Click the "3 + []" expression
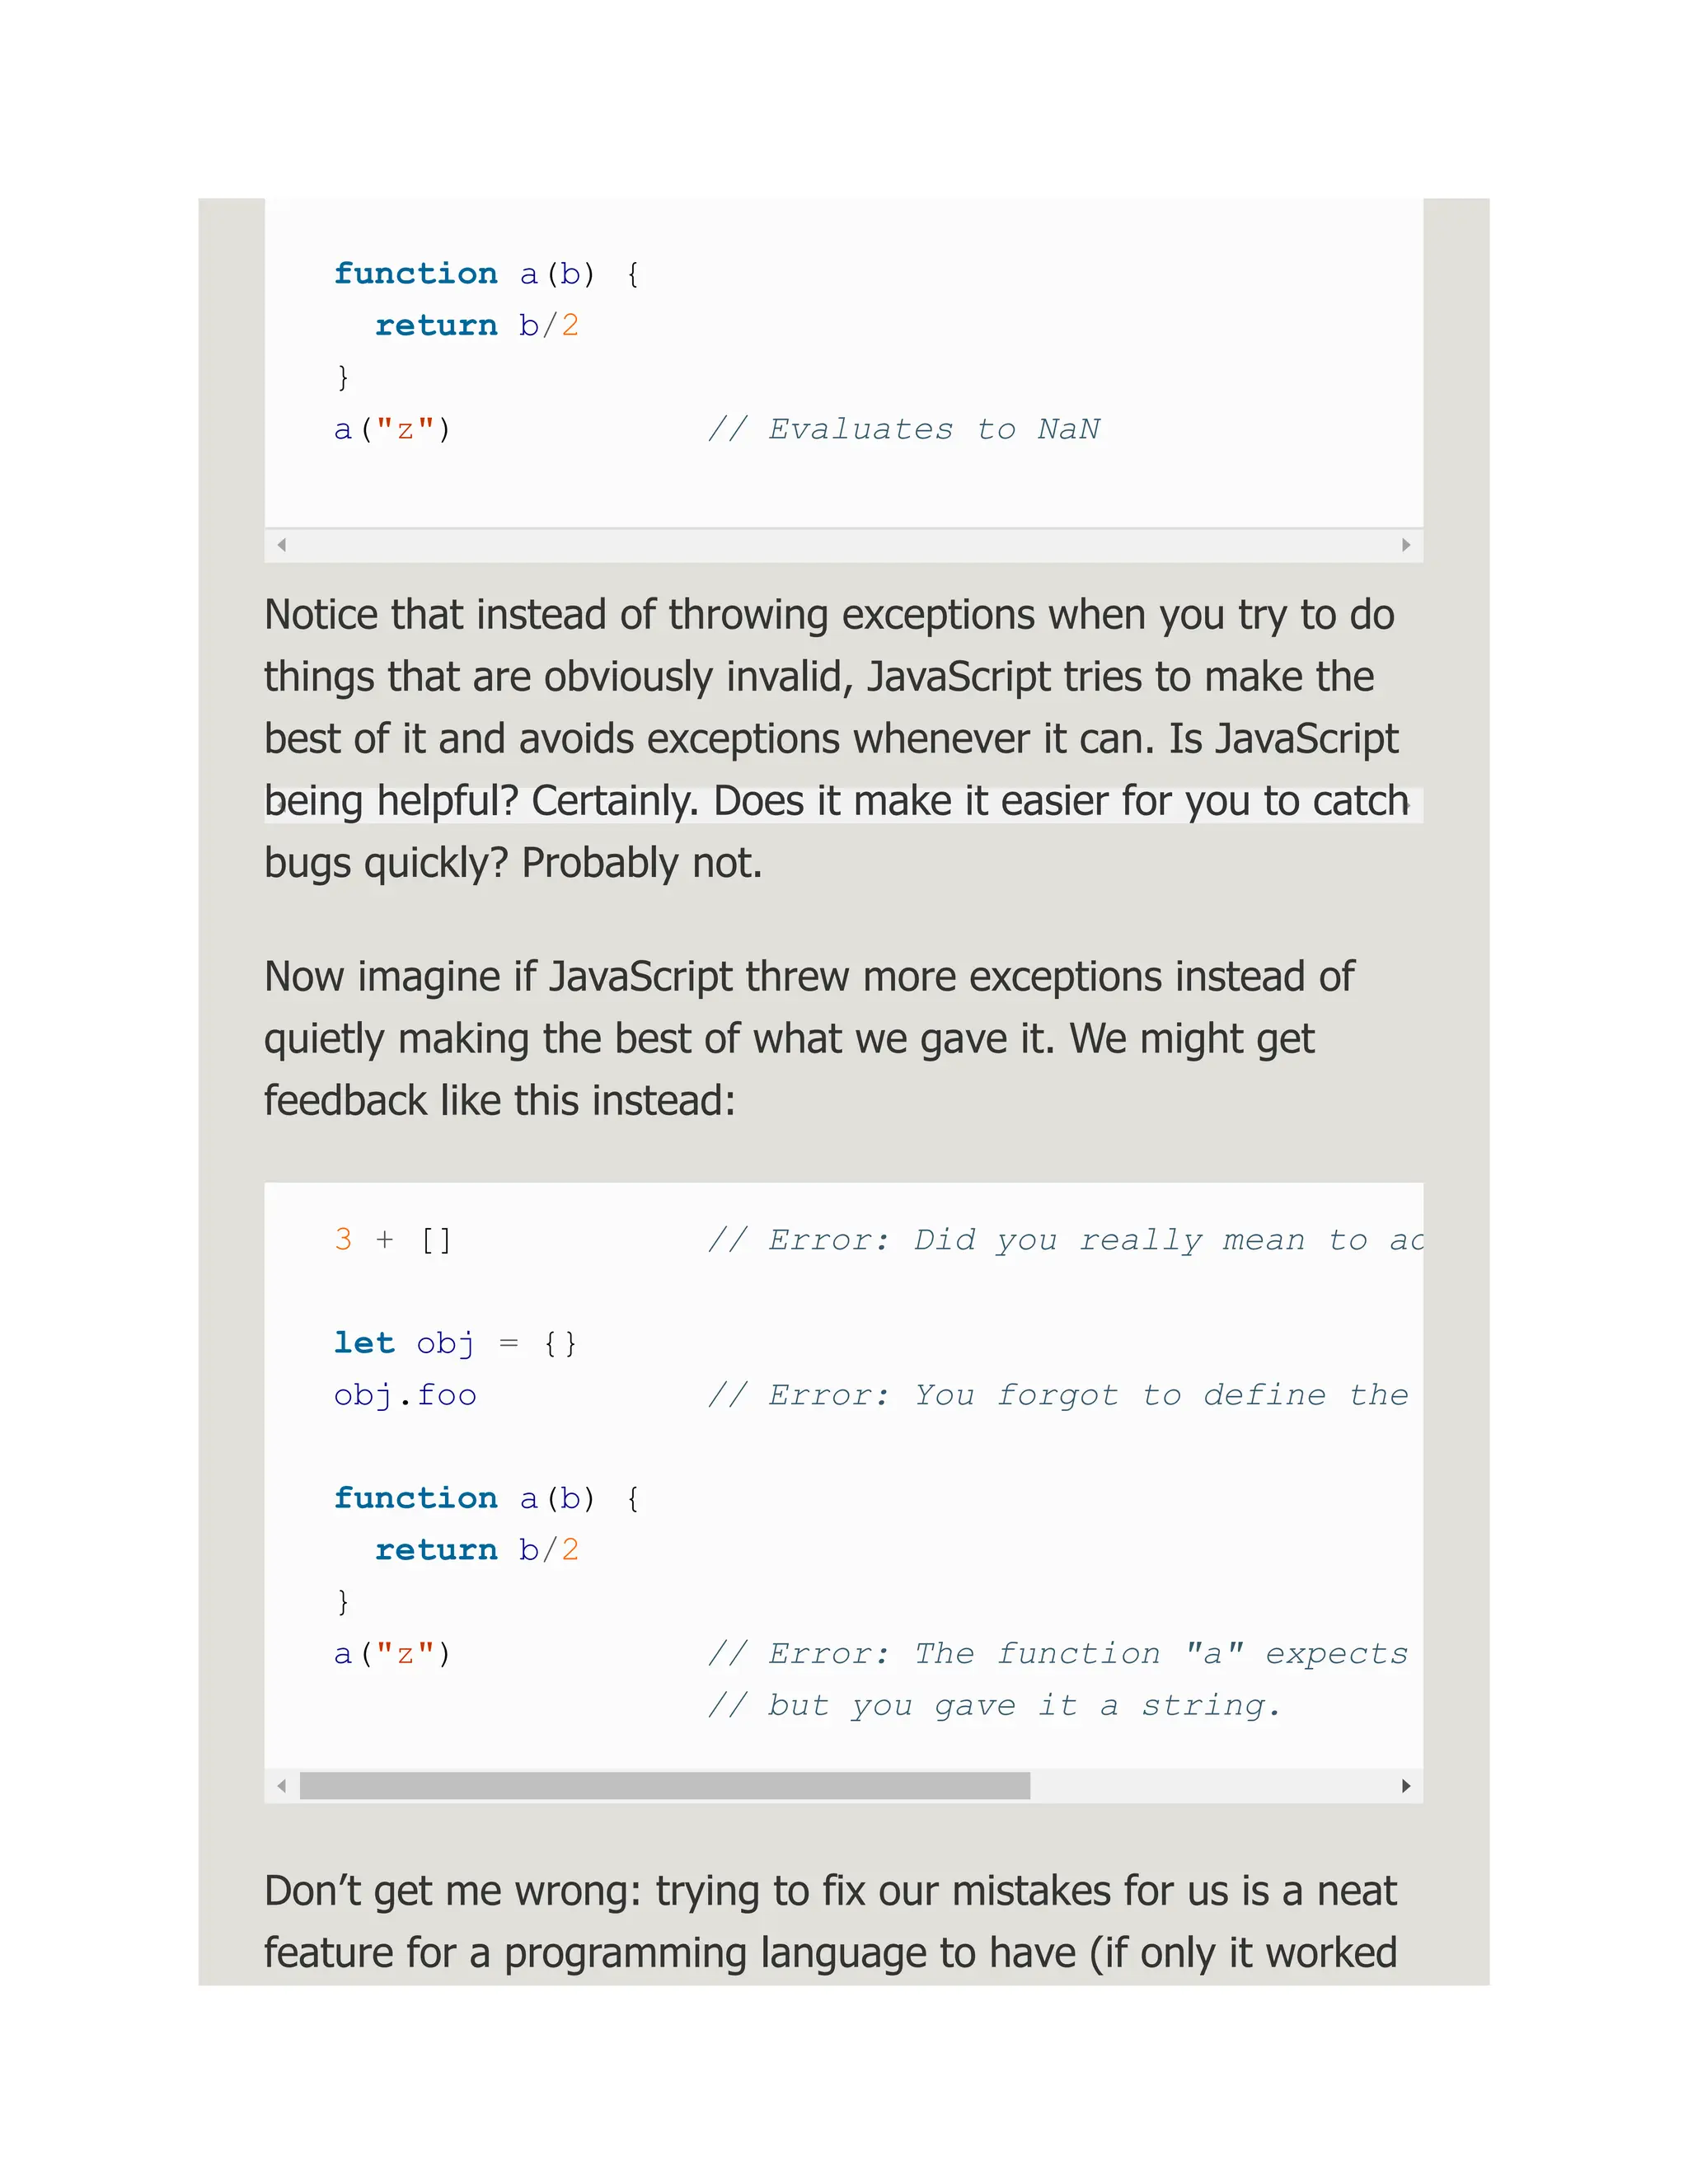This screenshot has height=2184, width=1688. pyautogui.click(x=392, y=1240)
